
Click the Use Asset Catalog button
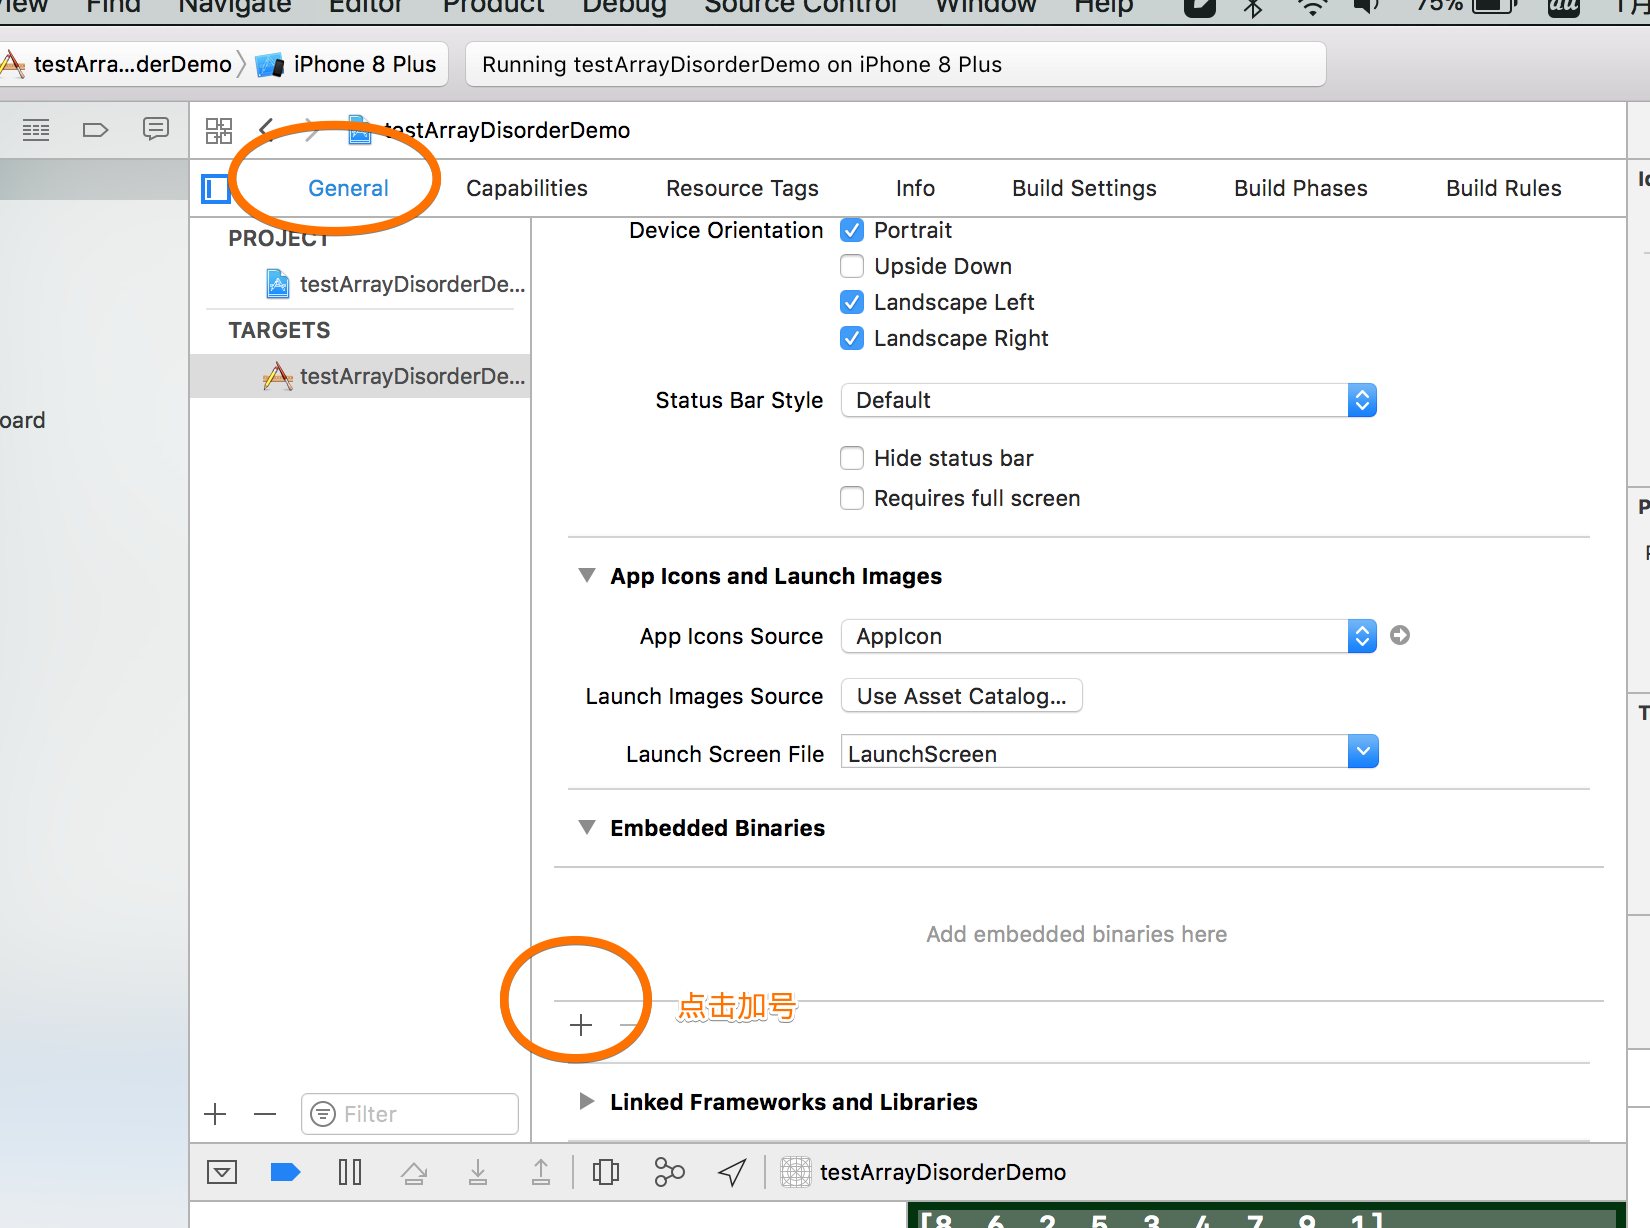[961, 696]
